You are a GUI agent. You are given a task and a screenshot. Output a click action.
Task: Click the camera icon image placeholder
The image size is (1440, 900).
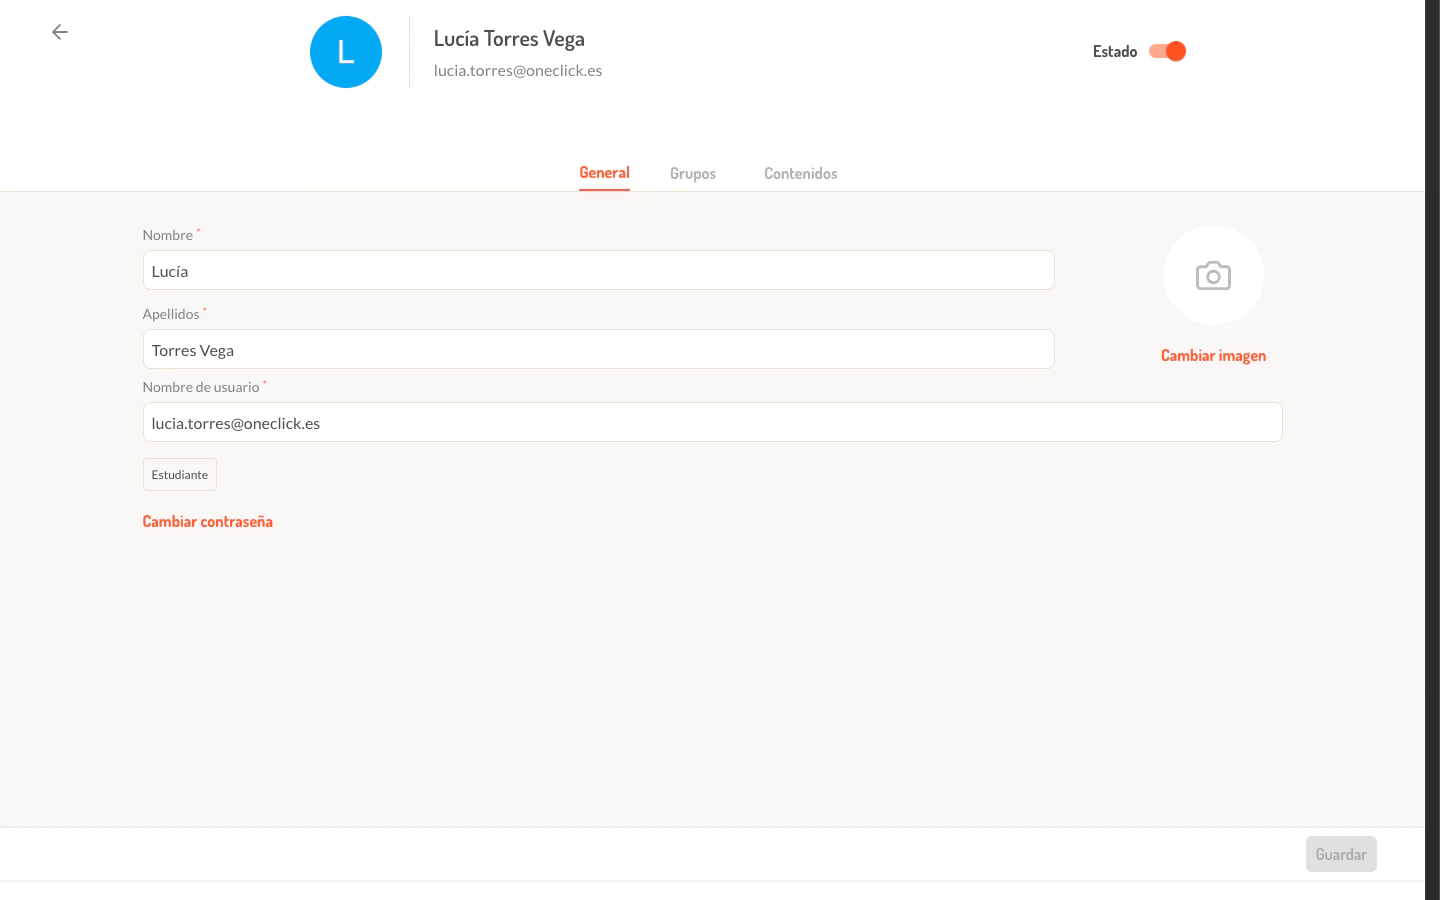(1213, 275)
